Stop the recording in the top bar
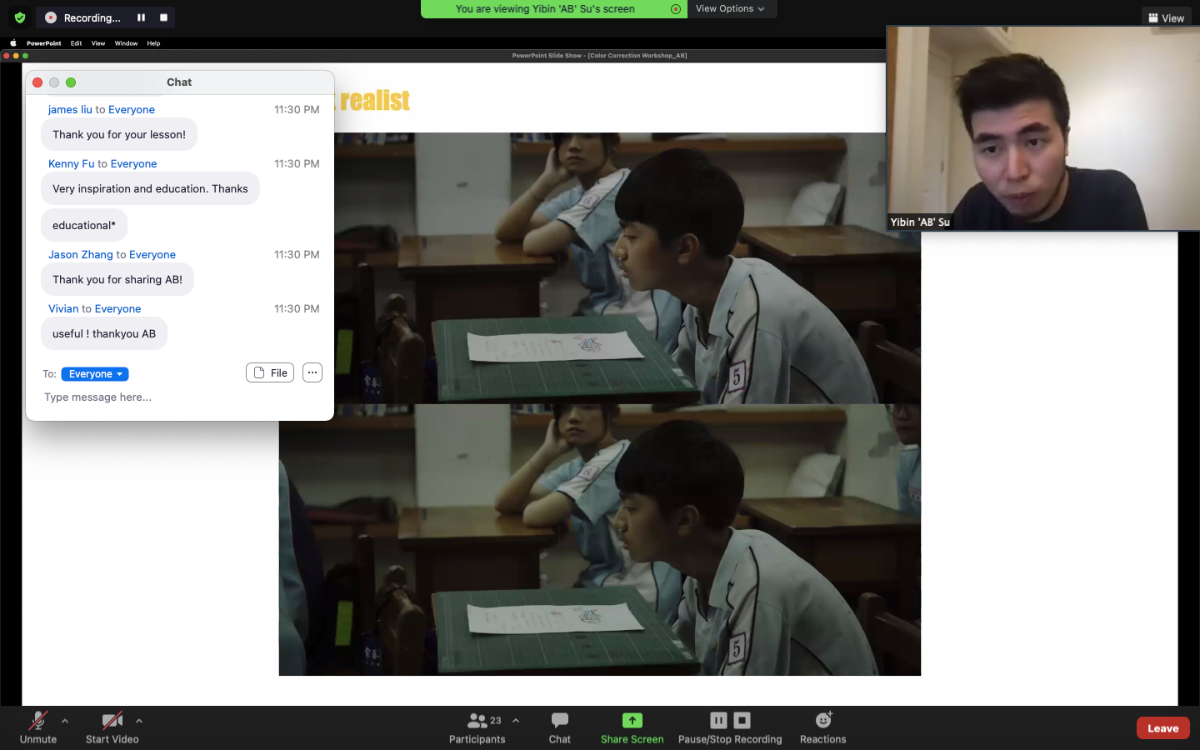The width and height of the screenshot is (1200, 750). click(163, 18)
